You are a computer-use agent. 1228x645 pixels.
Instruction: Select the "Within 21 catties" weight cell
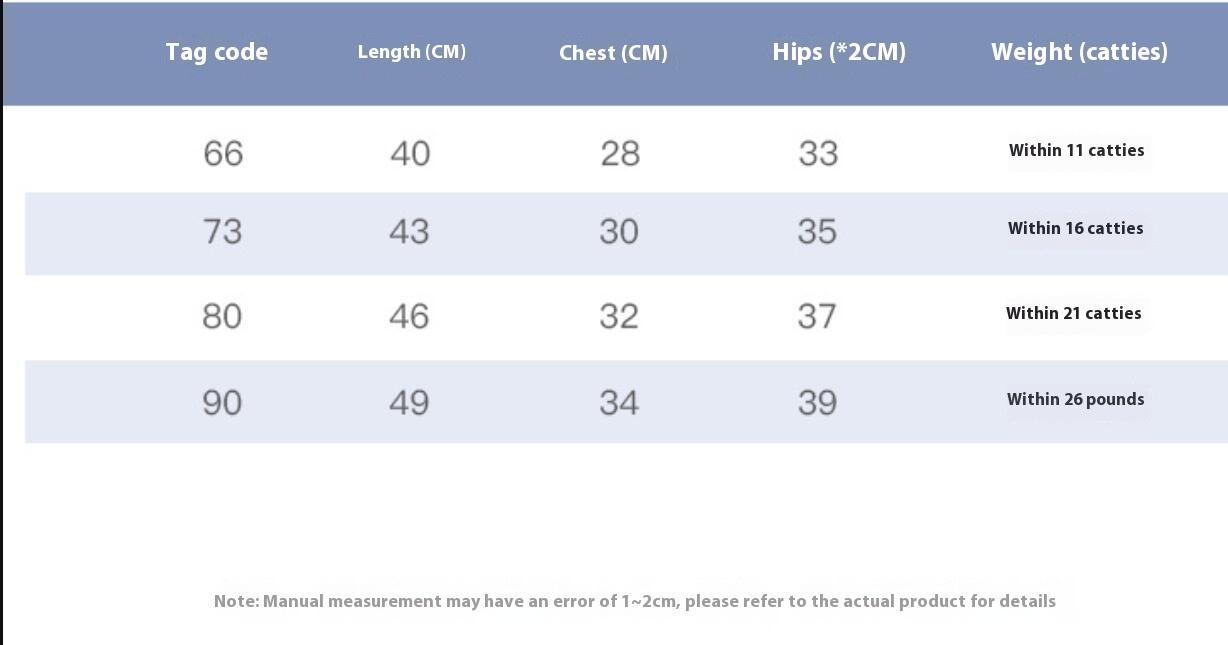1073,313
